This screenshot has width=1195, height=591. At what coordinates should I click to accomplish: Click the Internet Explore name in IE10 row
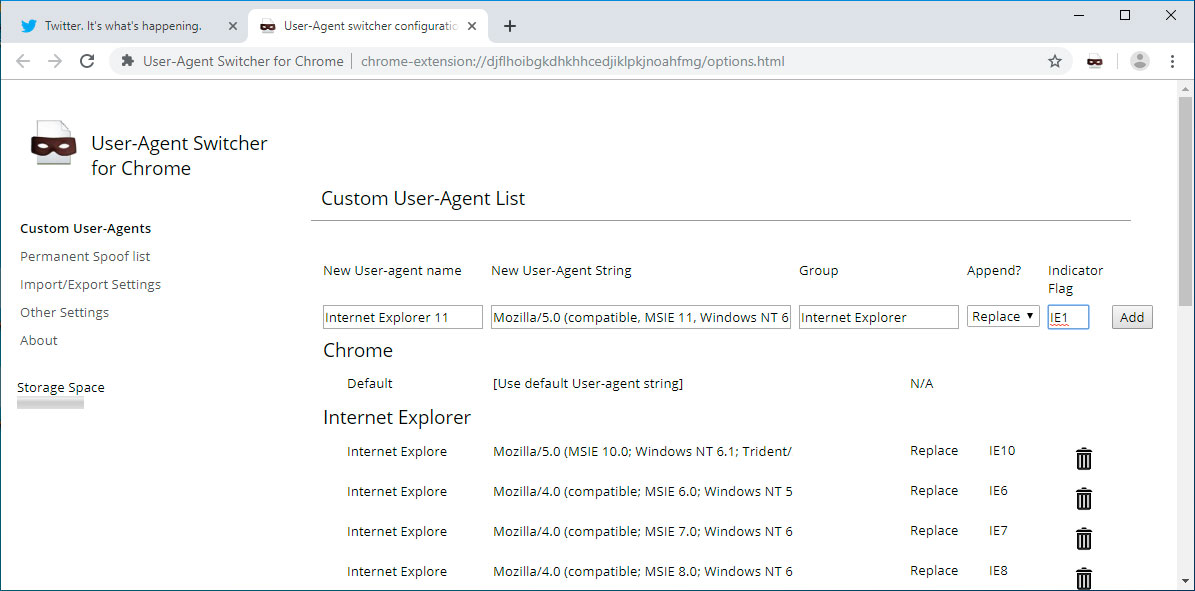click(397, 451)
